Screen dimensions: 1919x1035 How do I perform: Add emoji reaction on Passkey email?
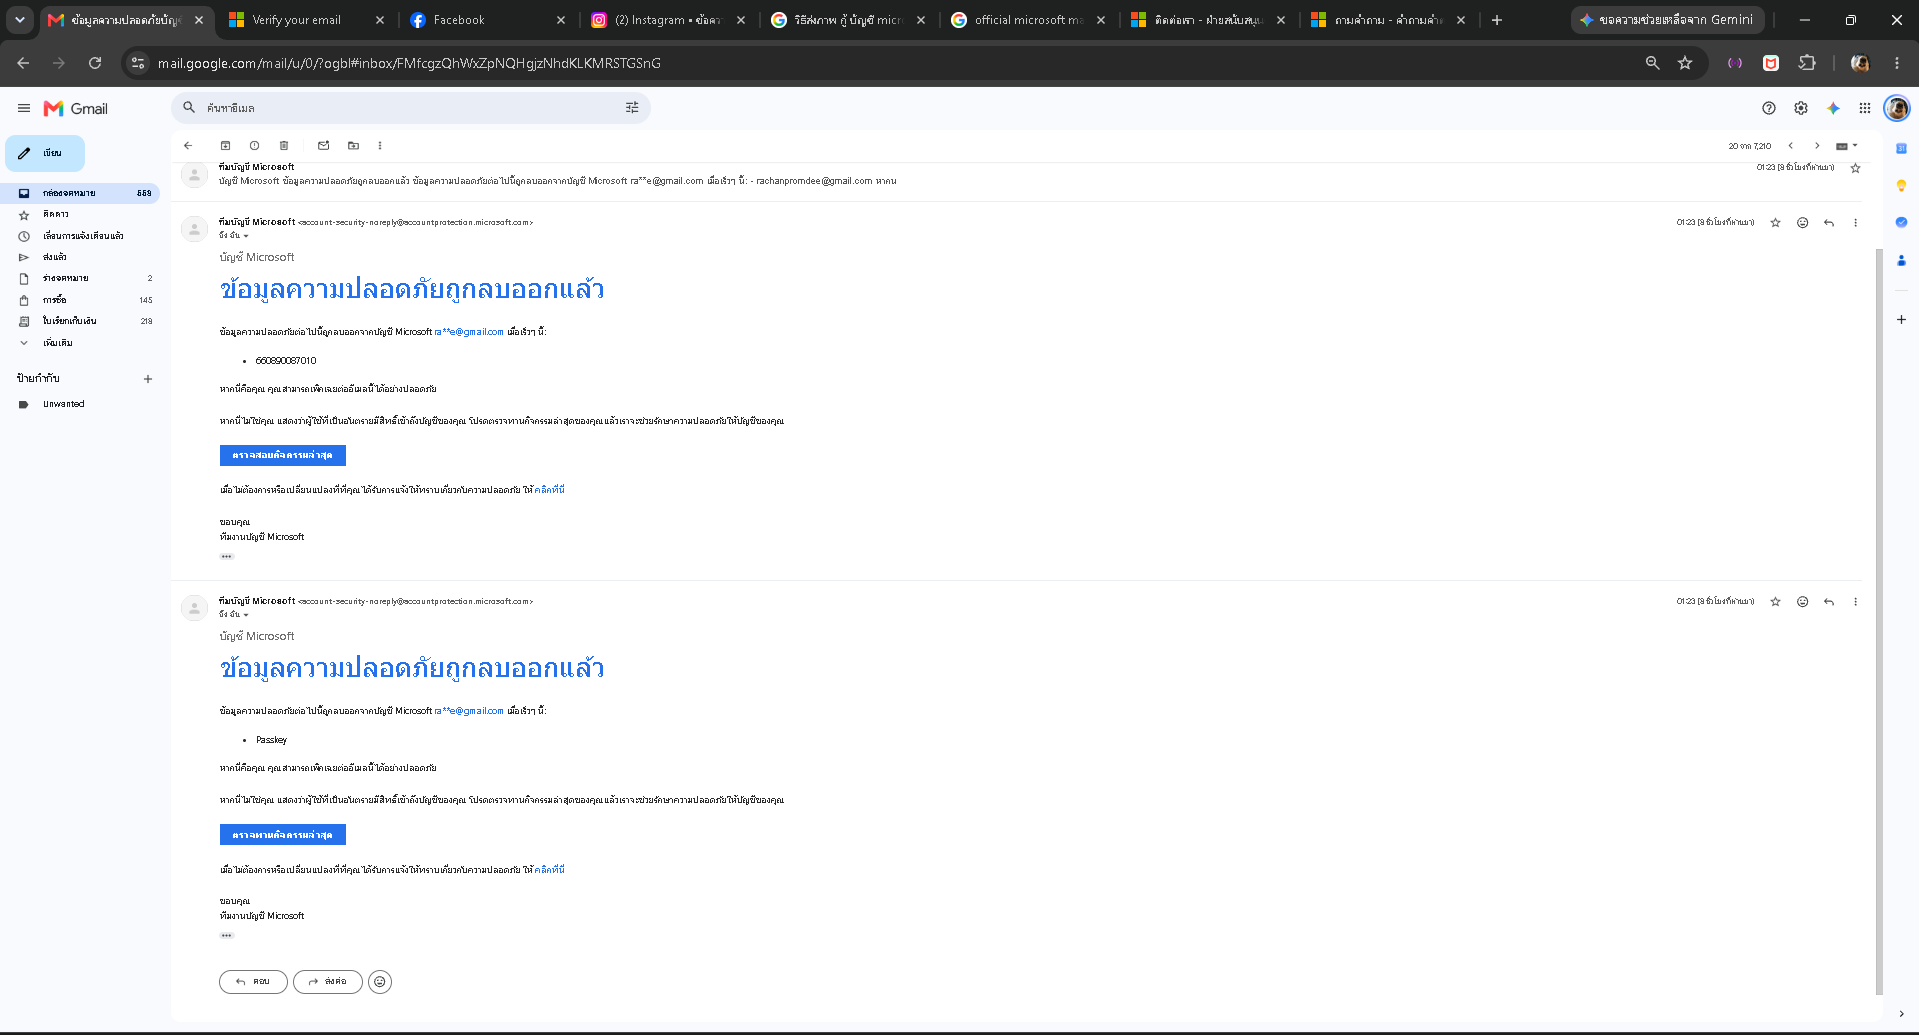point(1802,602)
